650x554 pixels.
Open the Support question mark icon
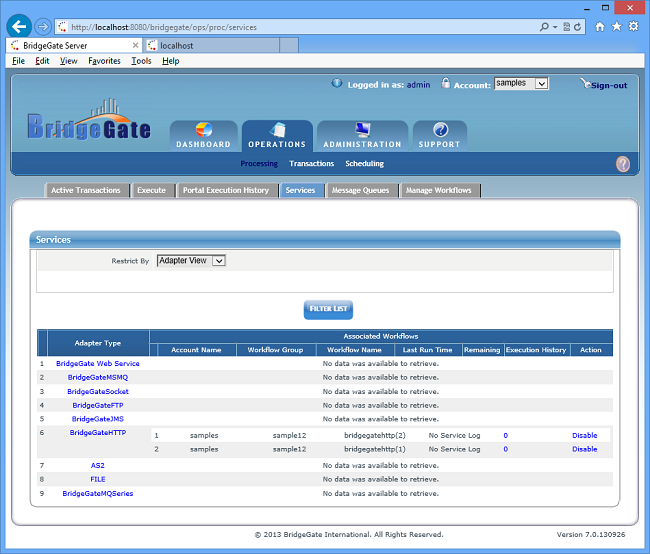(x=440, y=131)
